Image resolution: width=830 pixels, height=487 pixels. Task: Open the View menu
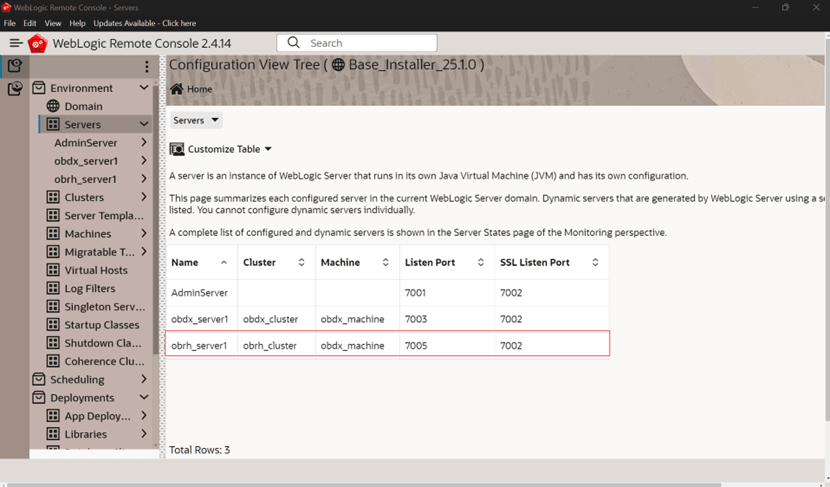[53, 23]
